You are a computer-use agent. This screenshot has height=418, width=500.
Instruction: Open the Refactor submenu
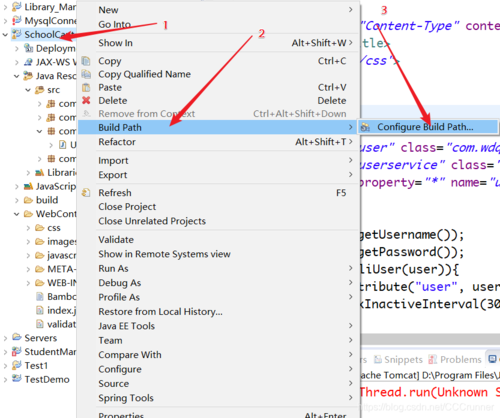tap(219, 142)
